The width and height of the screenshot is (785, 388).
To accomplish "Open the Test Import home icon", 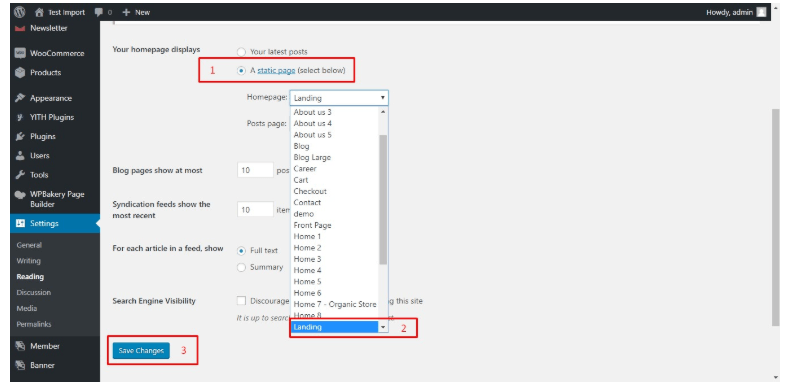I will pos(39,12).
